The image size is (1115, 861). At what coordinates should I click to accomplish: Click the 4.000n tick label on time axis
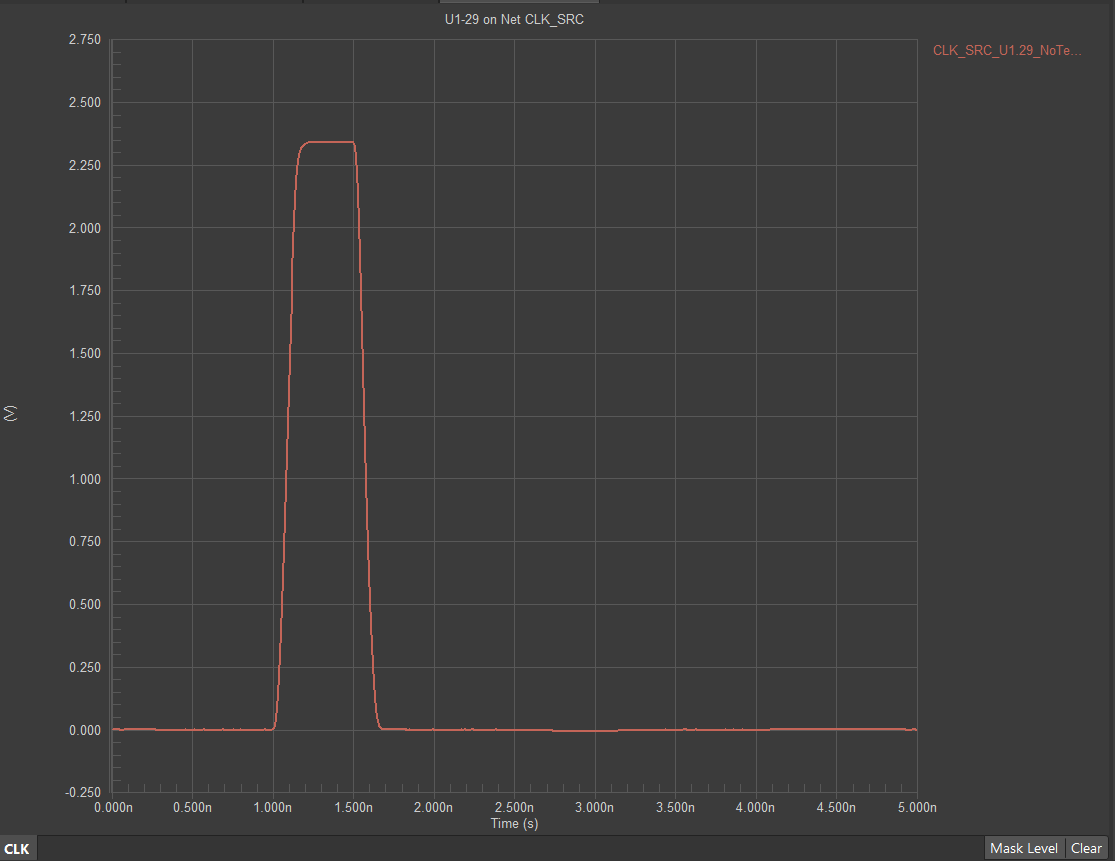755,807
